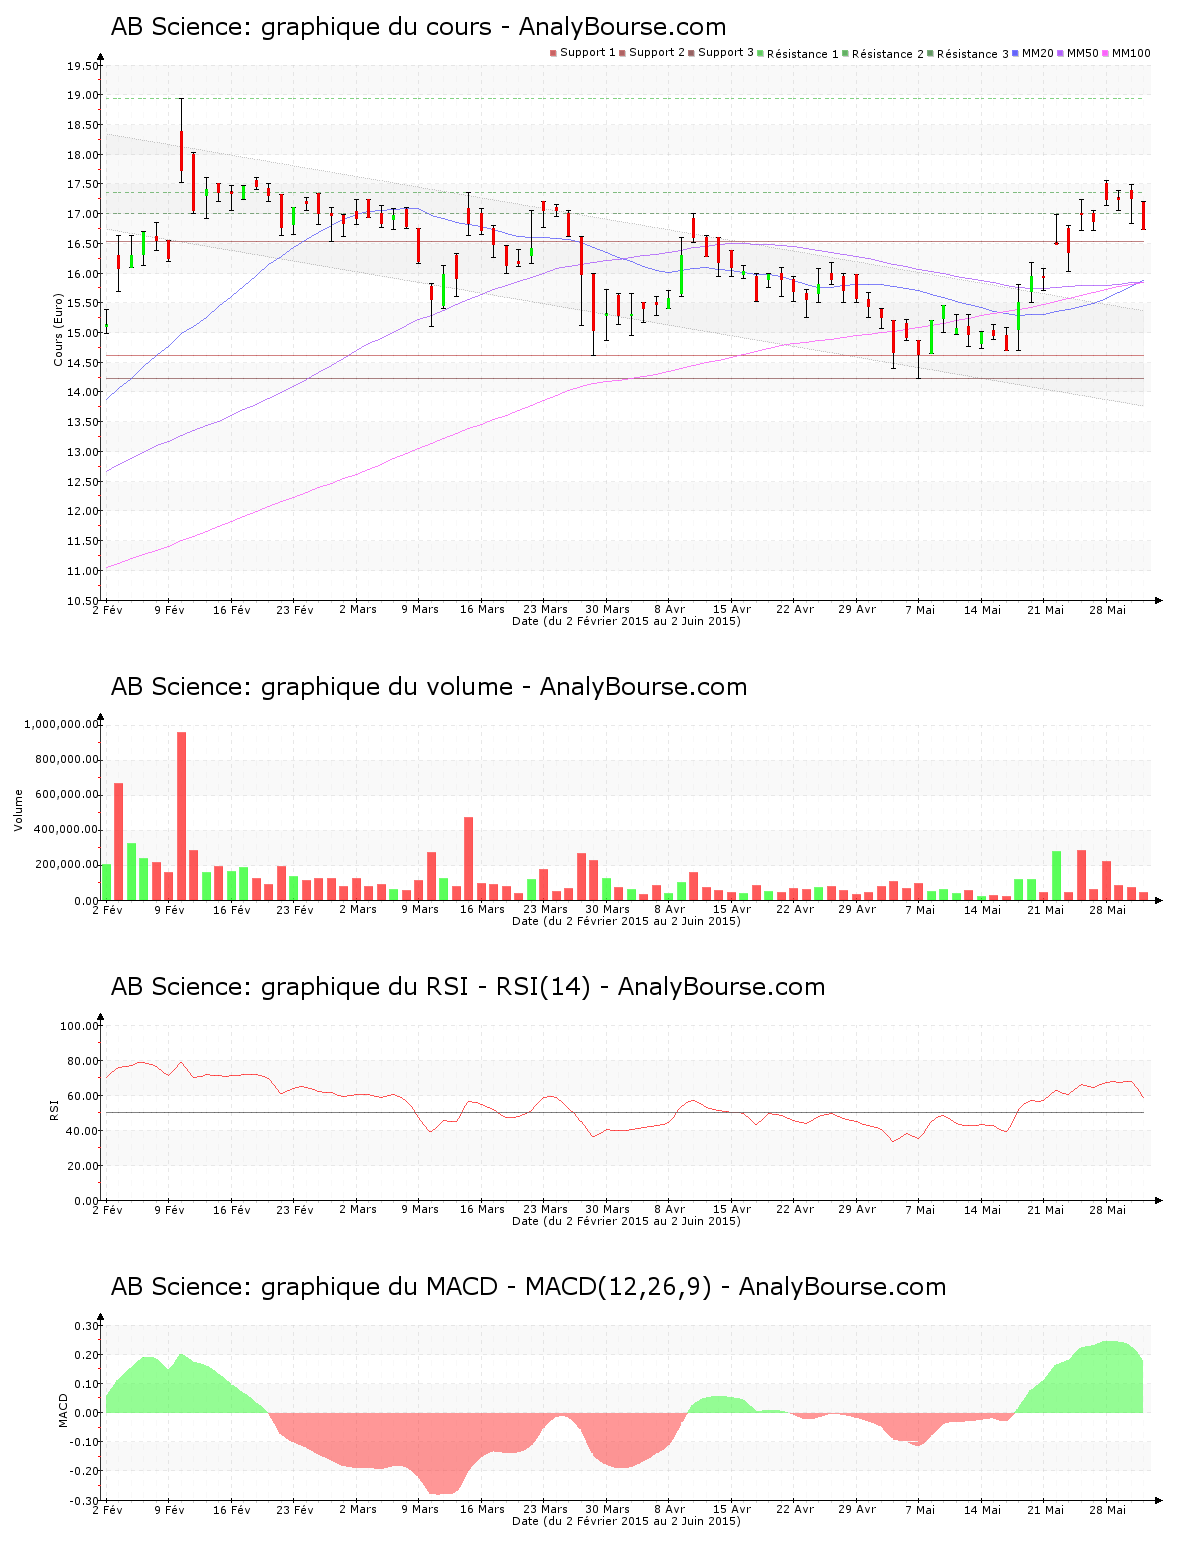Select the Résistance 1 legend entry
The image size is (1200, 1550).
(x=798, y=54)
